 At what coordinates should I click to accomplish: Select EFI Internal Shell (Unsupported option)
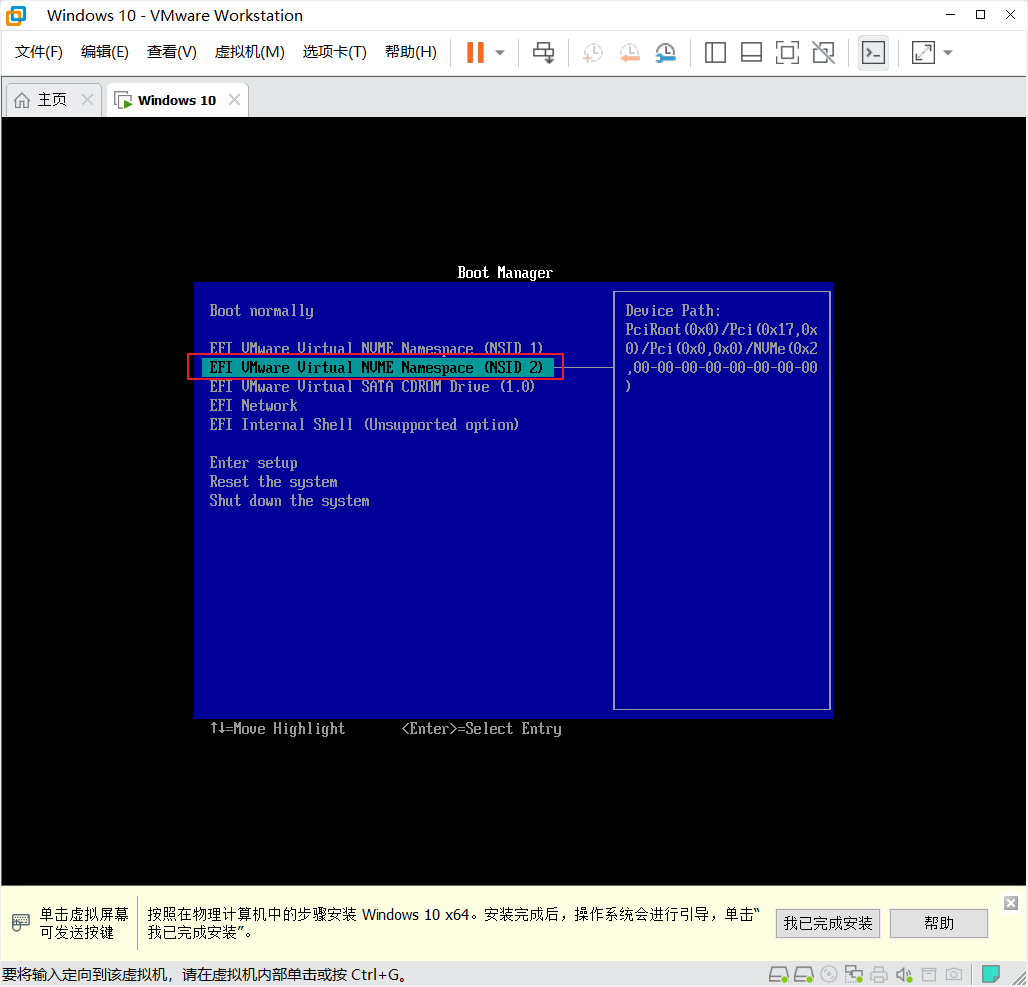tap(365, 424)
